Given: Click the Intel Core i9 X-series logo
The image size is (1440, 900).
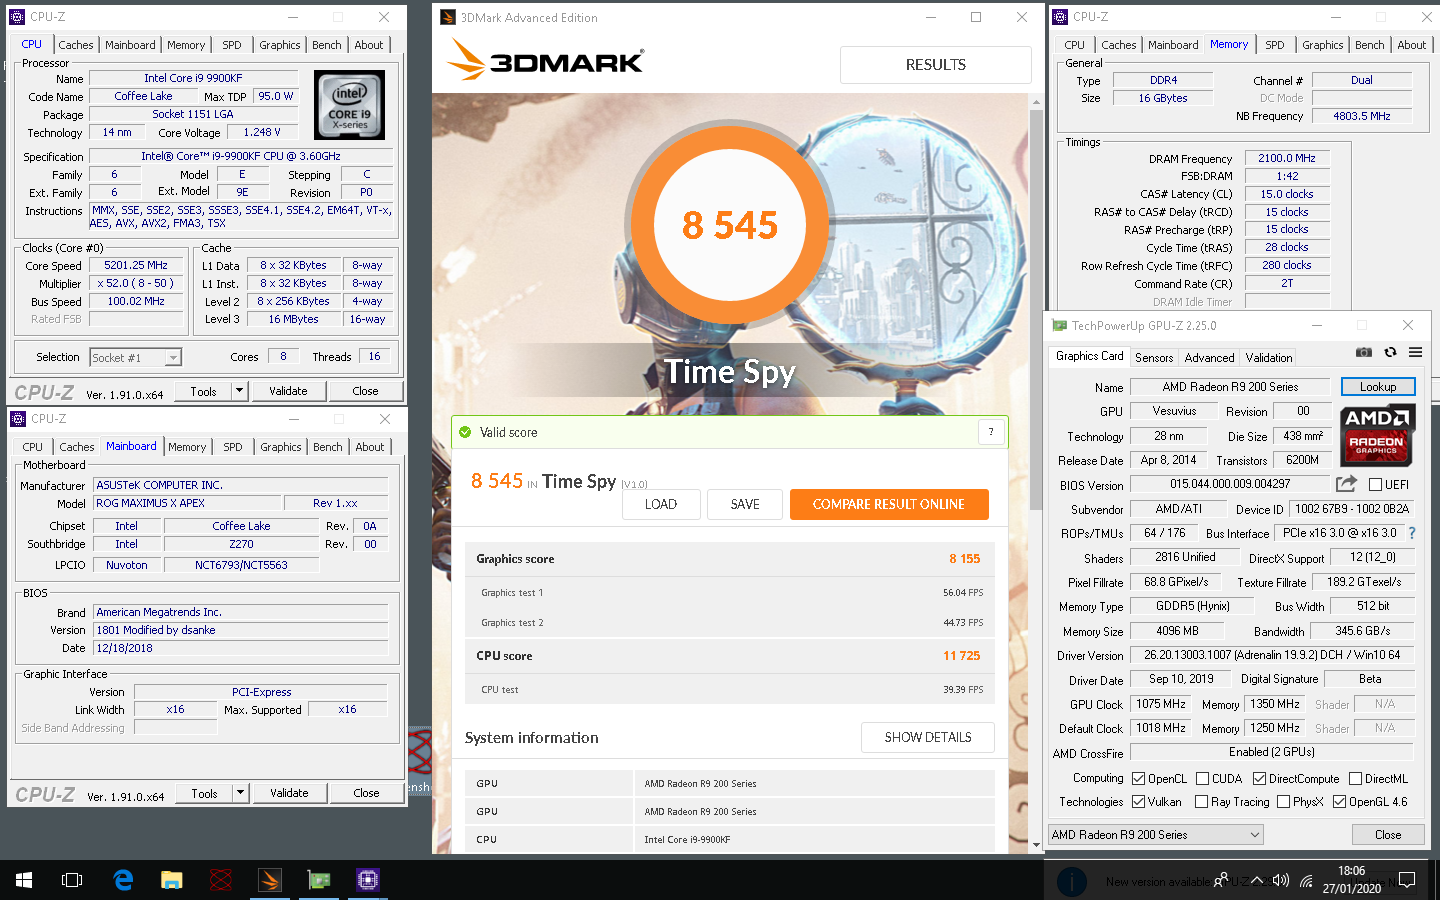Looking at the screenshot, I should tap(349, 104).
